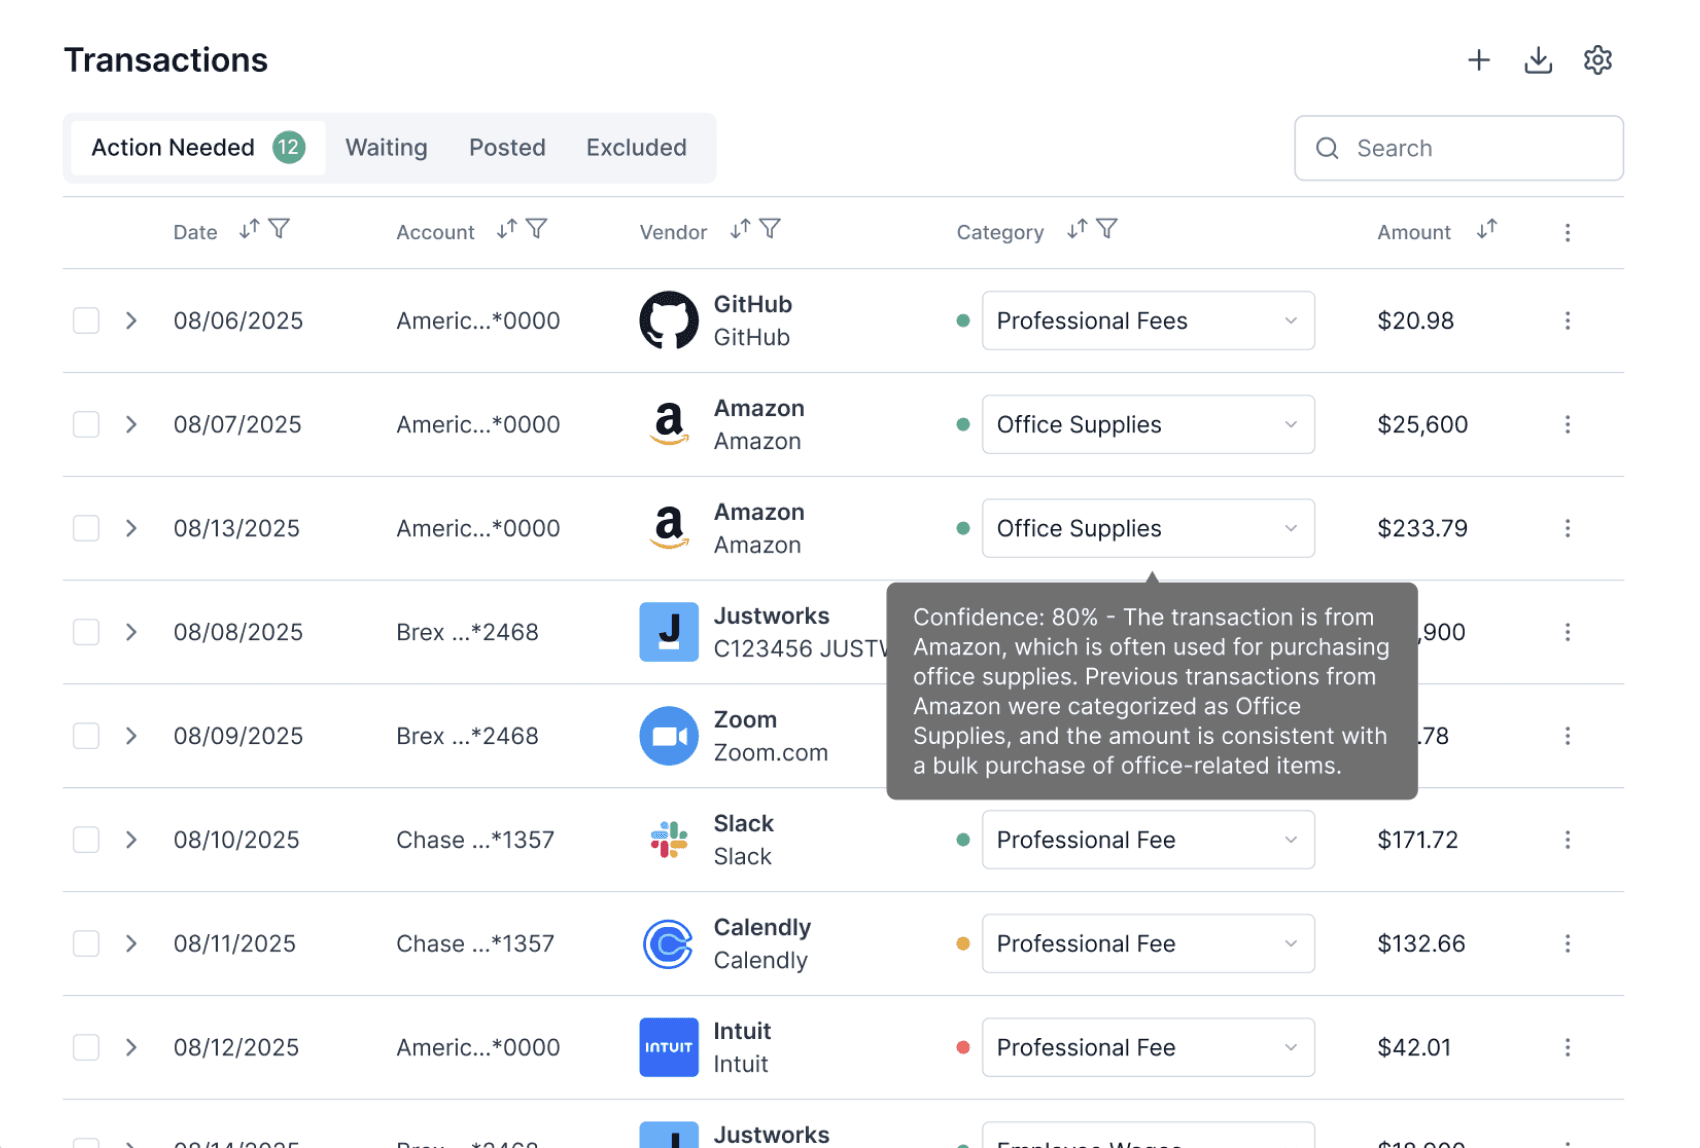The width and height of the screenshot is (1700, 1148).
Task: Click the Calendly vendor logo
Action: tap(668, 944)
